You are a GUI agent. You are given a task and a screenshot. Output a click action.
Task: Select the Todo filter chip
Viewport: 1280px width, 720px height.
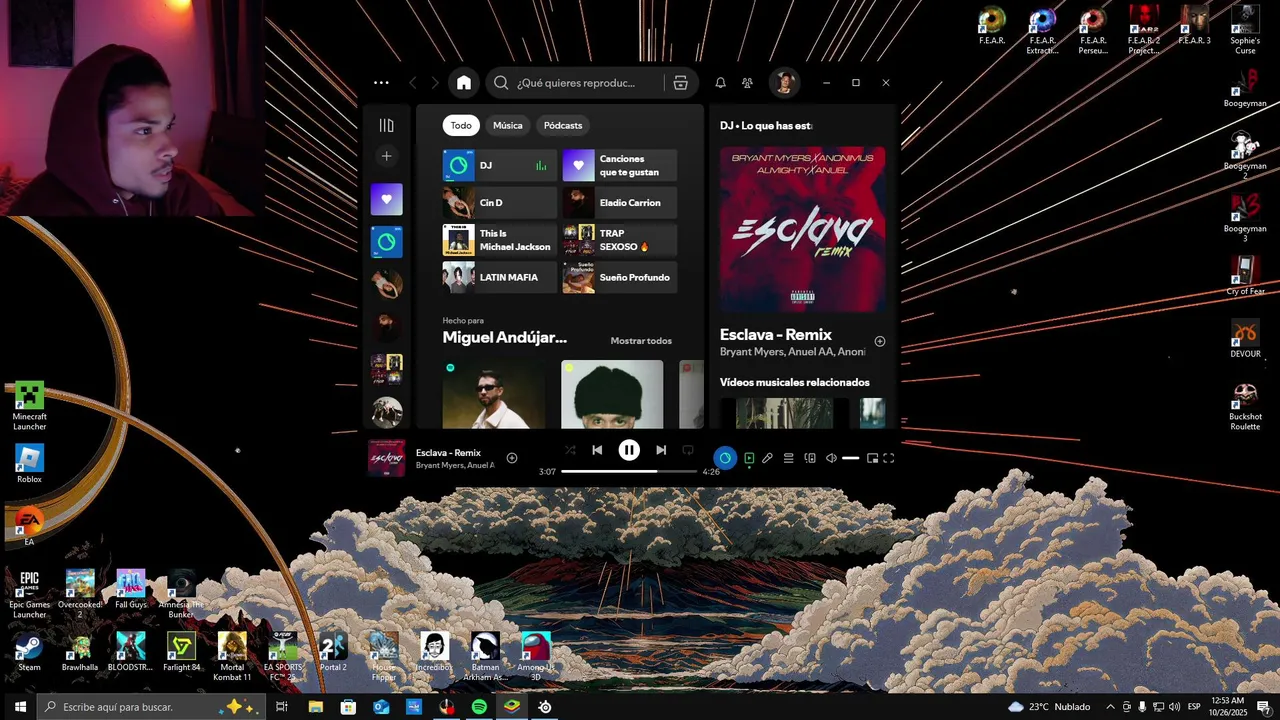(x=461, y=125)
